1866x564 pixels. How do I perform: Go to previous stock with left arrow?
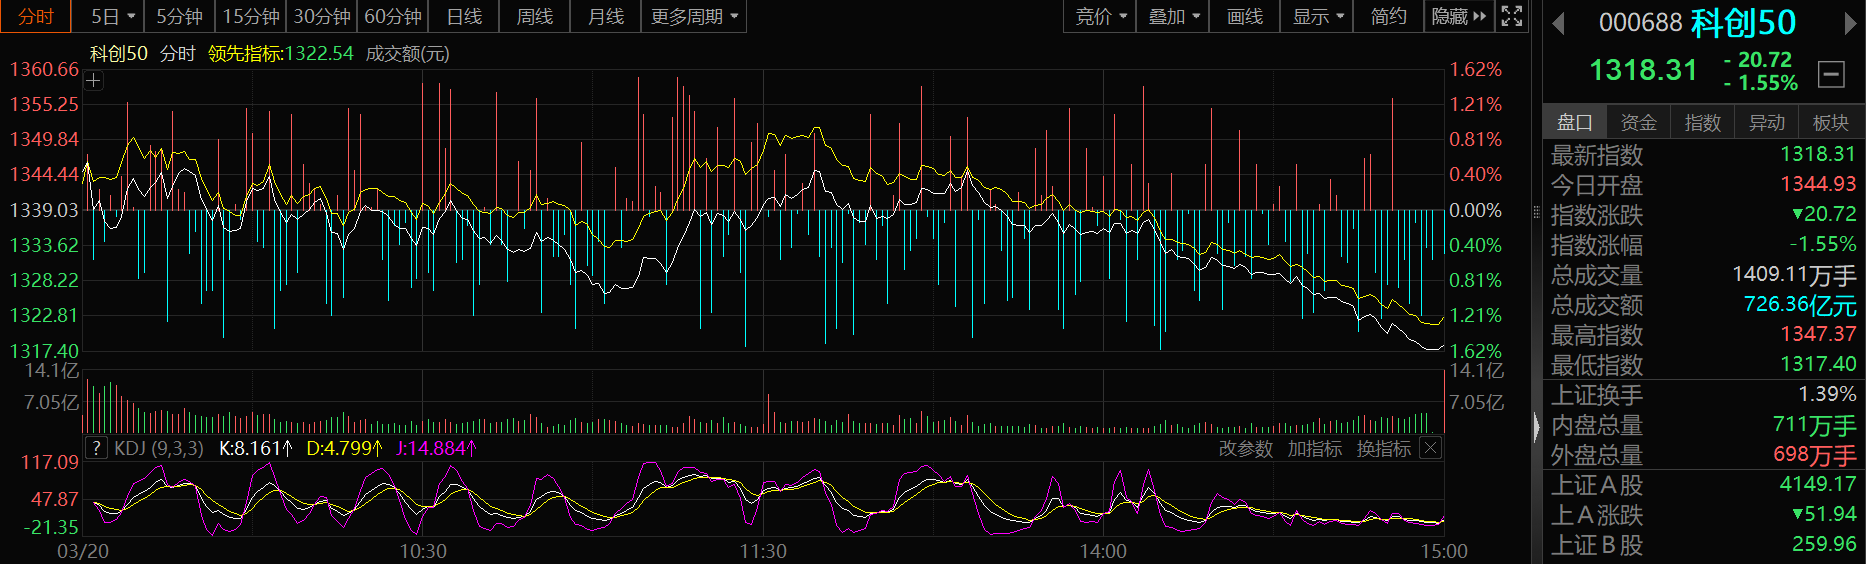(1558, 23)
